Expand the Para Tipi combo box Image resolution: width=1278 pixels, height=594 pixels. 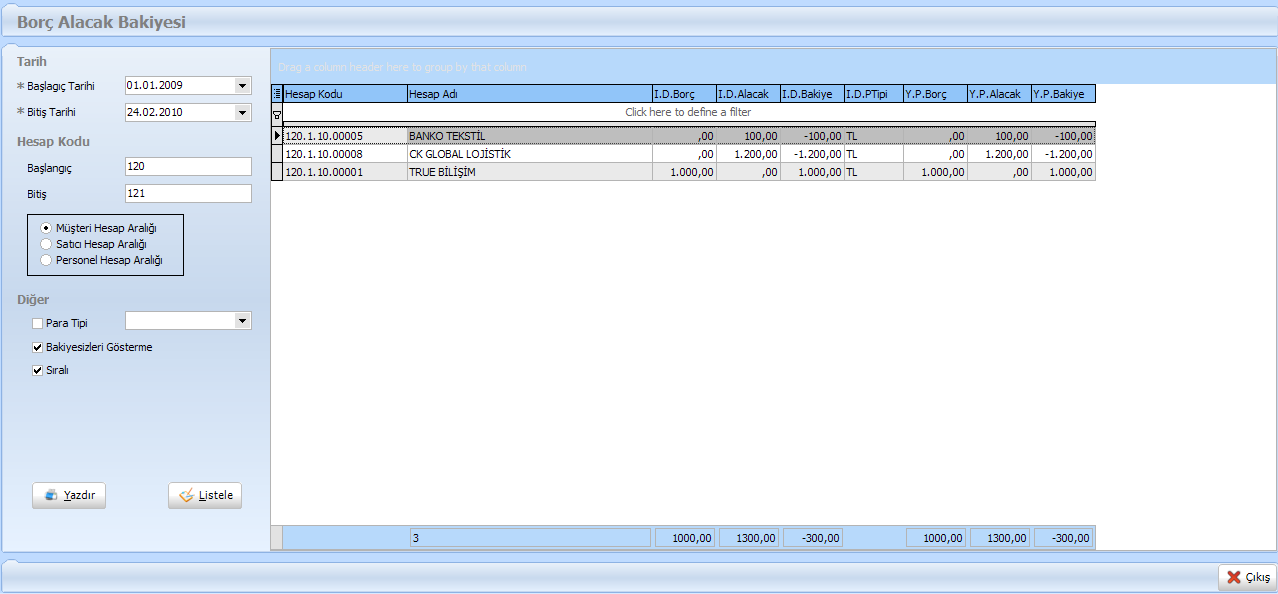[x=242, y=321]
